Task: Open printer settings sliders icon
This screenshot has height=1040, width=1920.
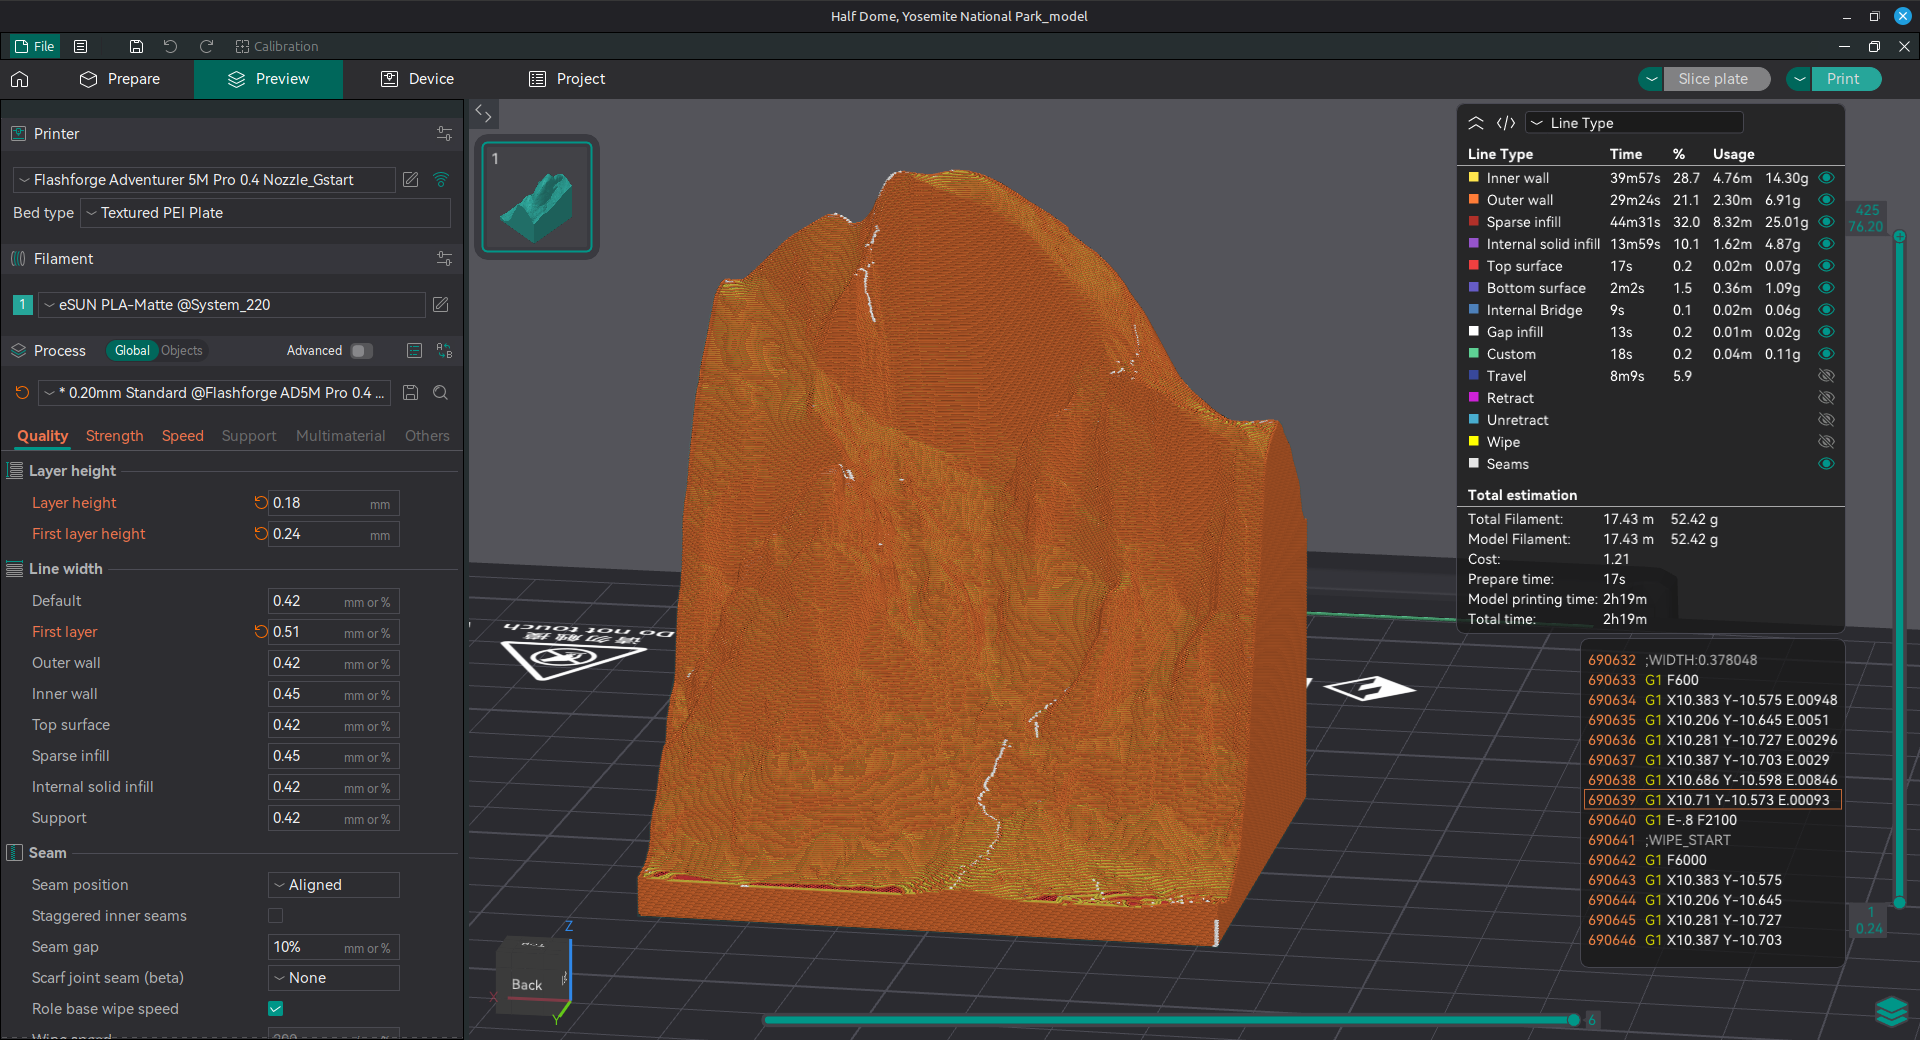Action: tap(444, 134)
